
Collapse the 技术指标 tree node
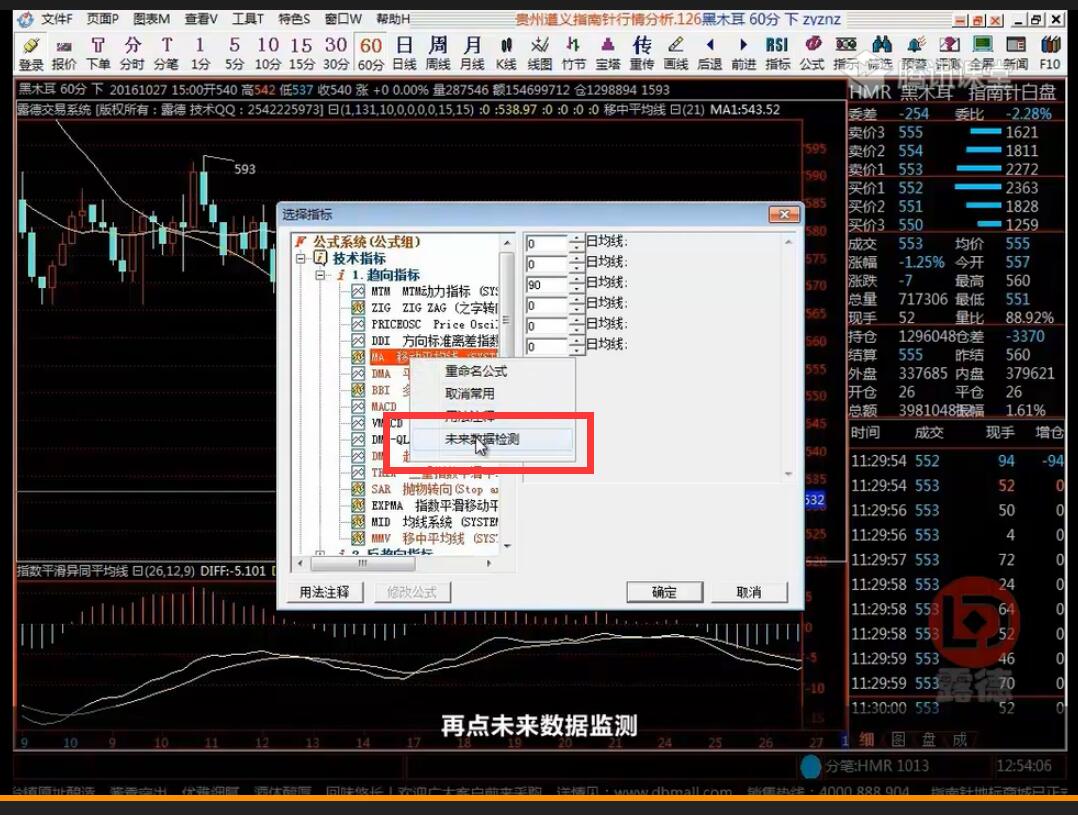pyautogui.click(x=301, y=259)
